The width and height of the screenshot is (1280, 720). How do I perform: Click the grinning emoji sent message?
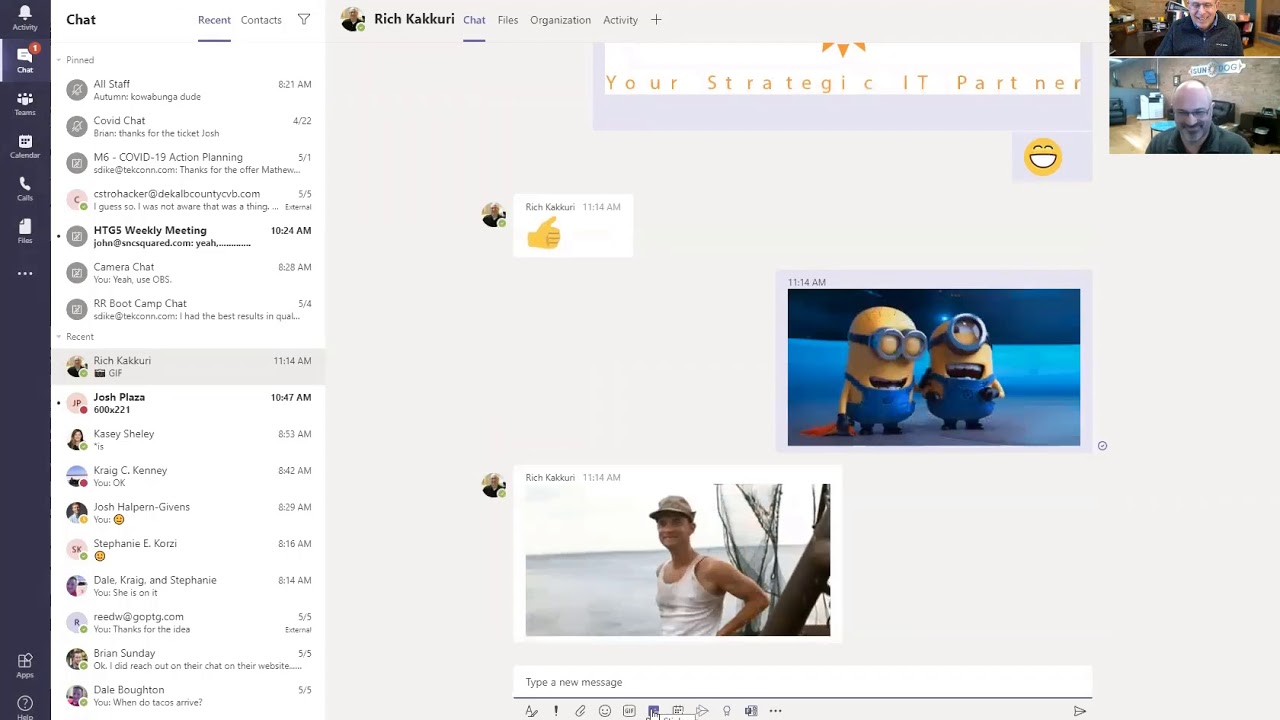tap(1042, 157)
